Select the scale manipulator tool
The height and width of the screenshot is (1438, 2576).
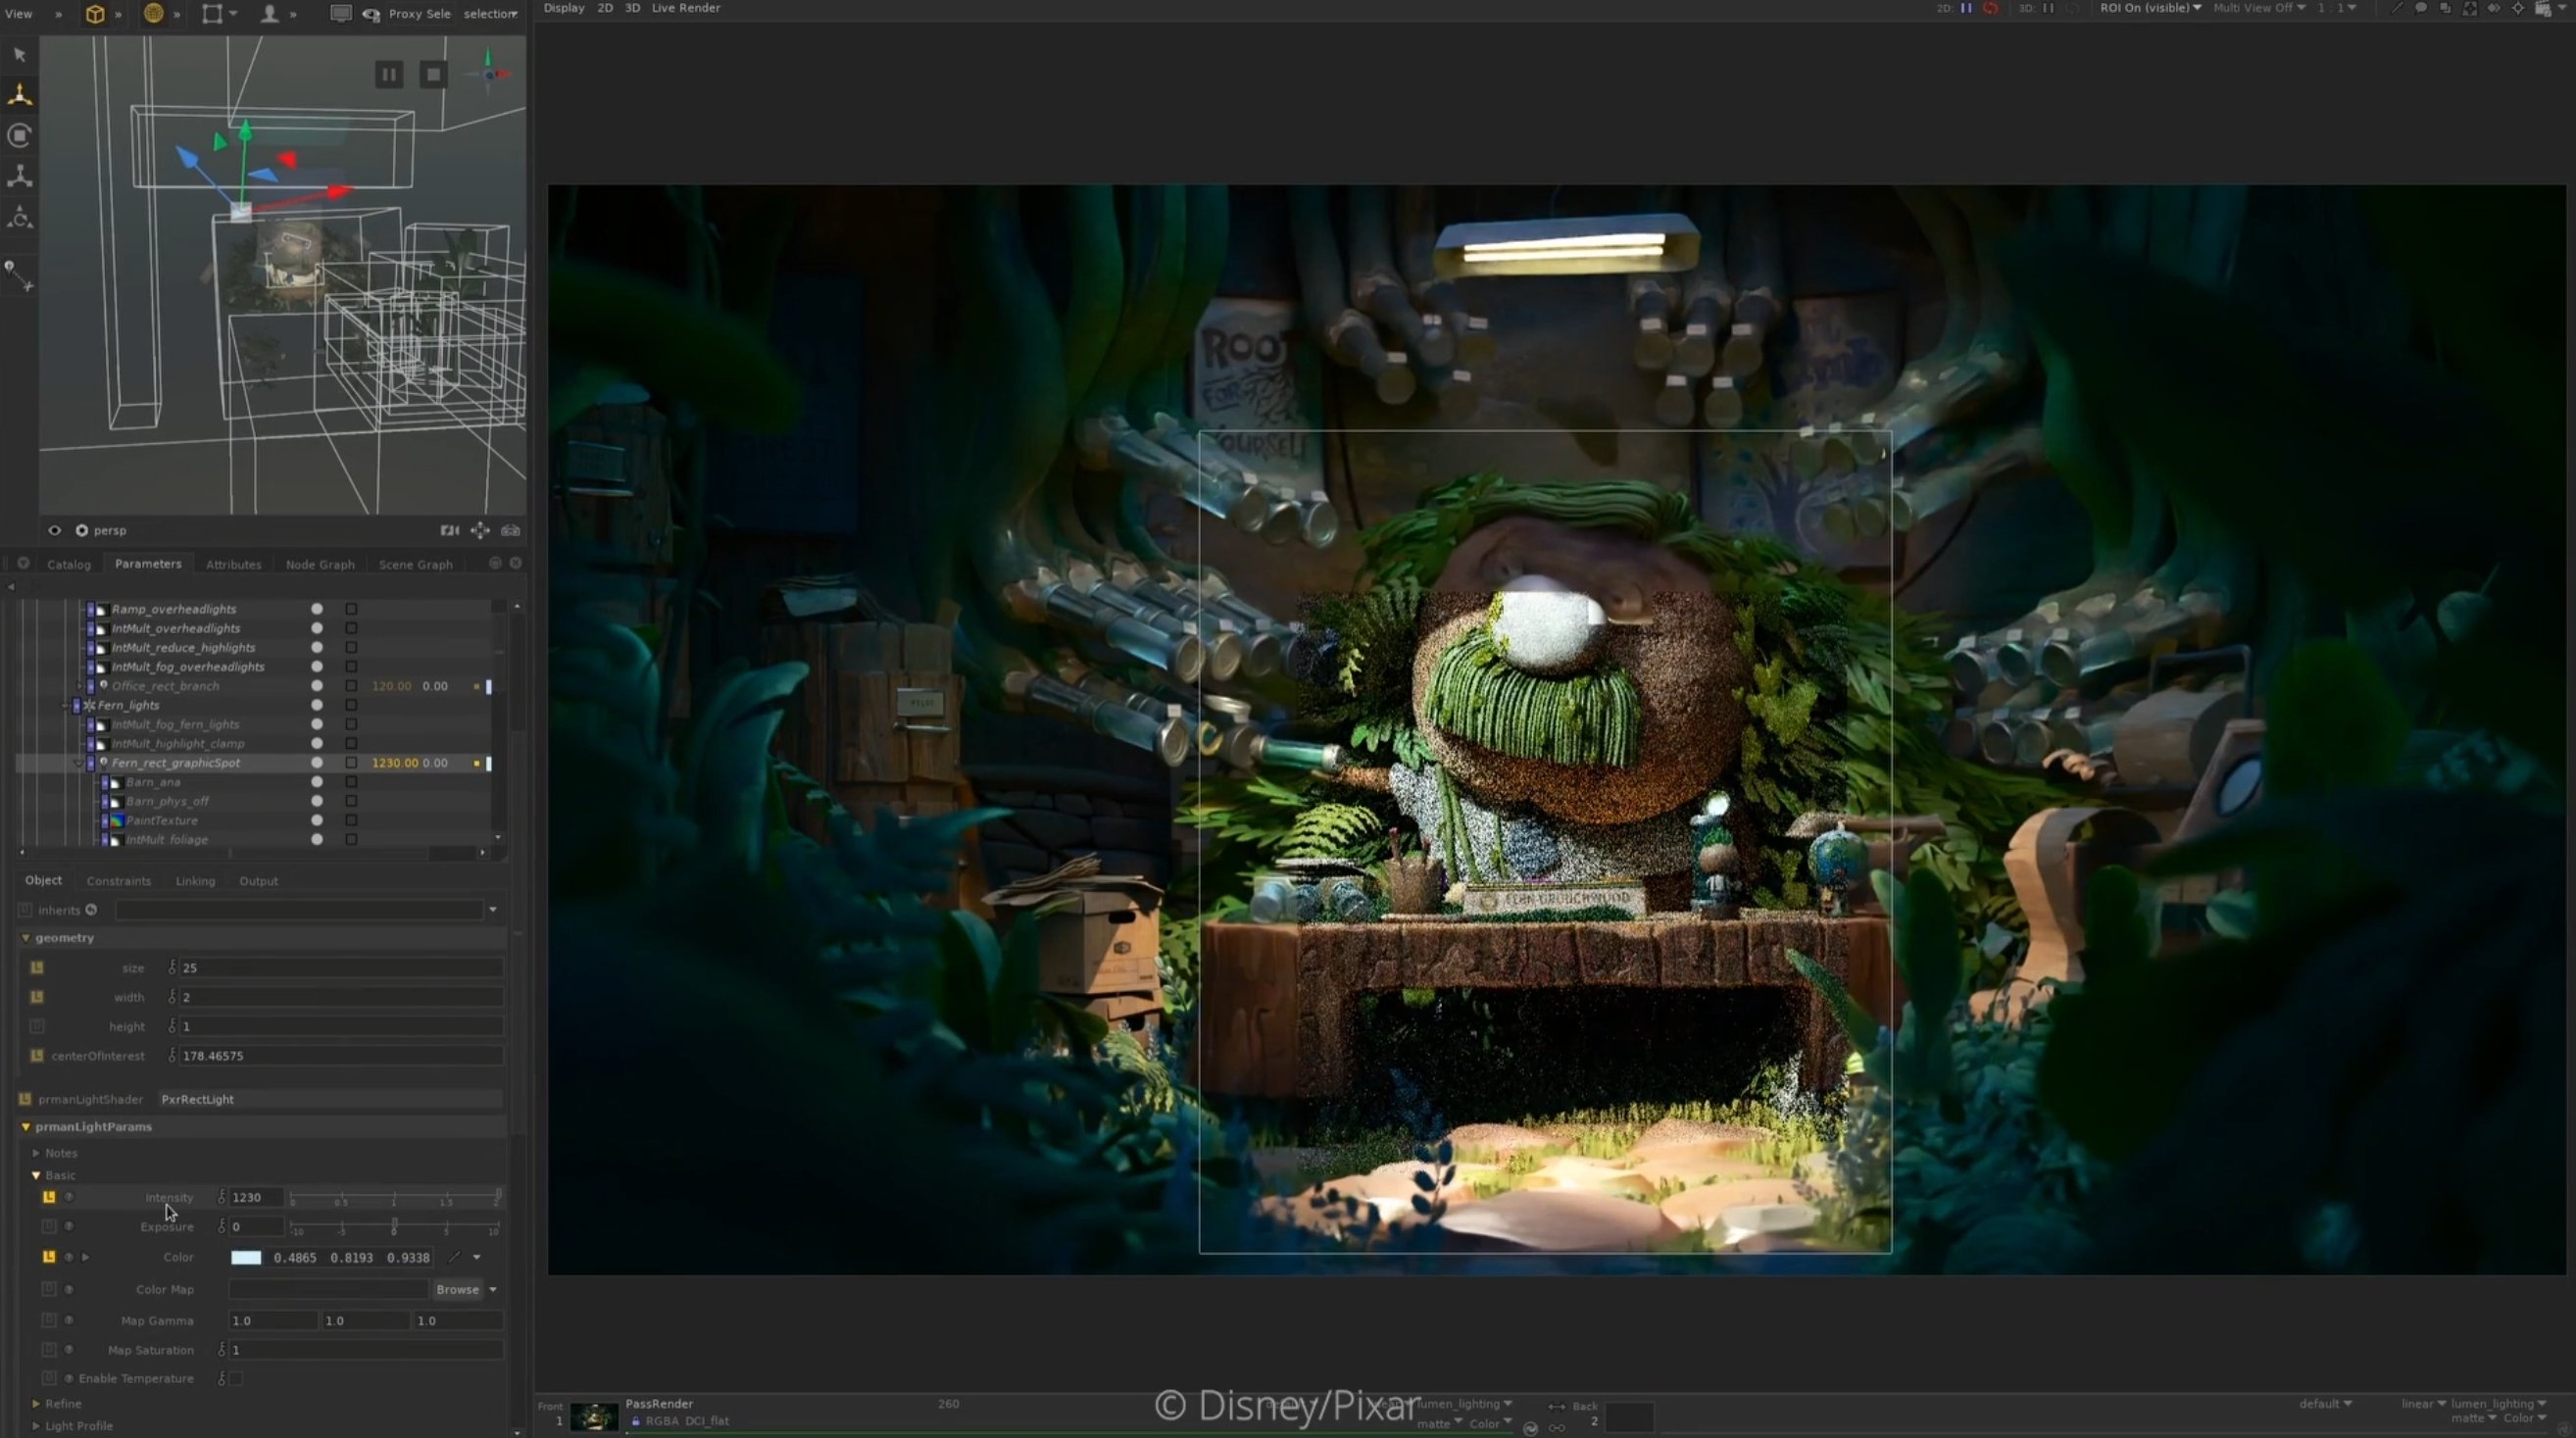[x=20, y=177]
